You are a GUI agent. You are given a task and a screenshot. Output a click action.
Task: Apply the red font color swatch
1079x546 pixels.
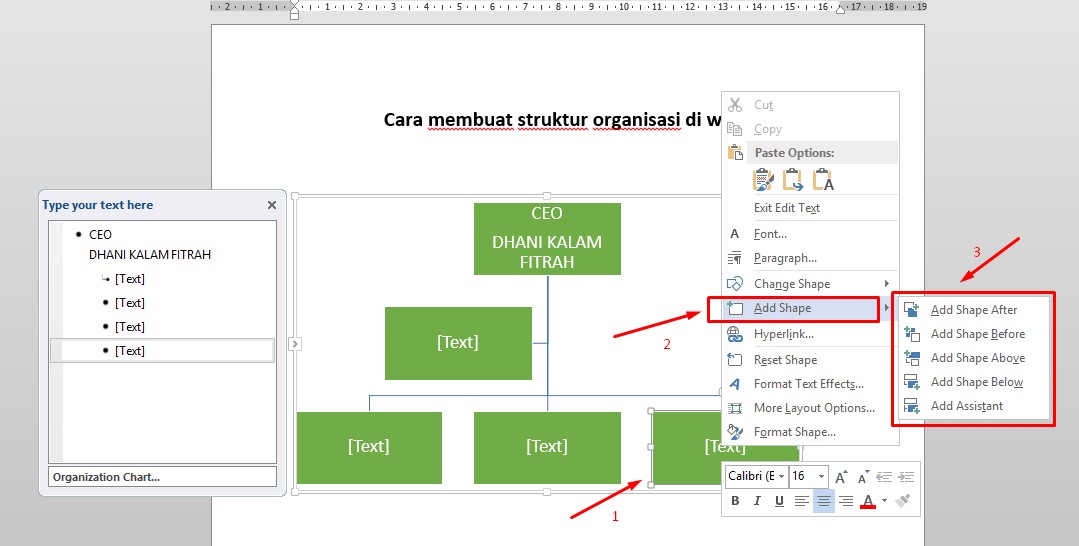coord(868,501)
